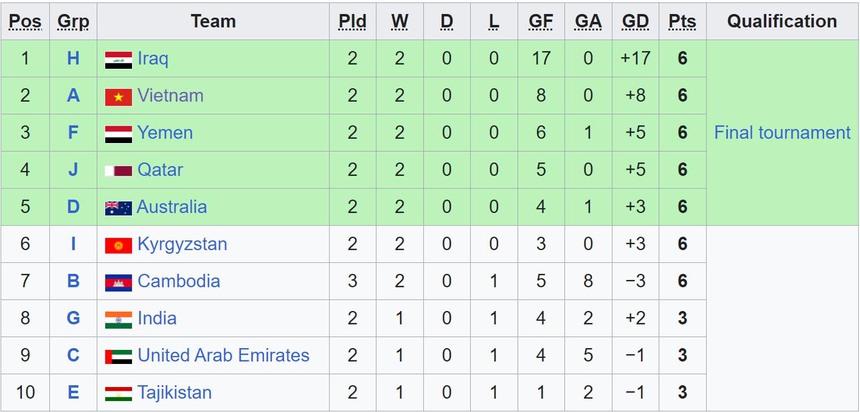
Task: Open the Kyrgyzstan team link
Action: (x=182, y=245)
